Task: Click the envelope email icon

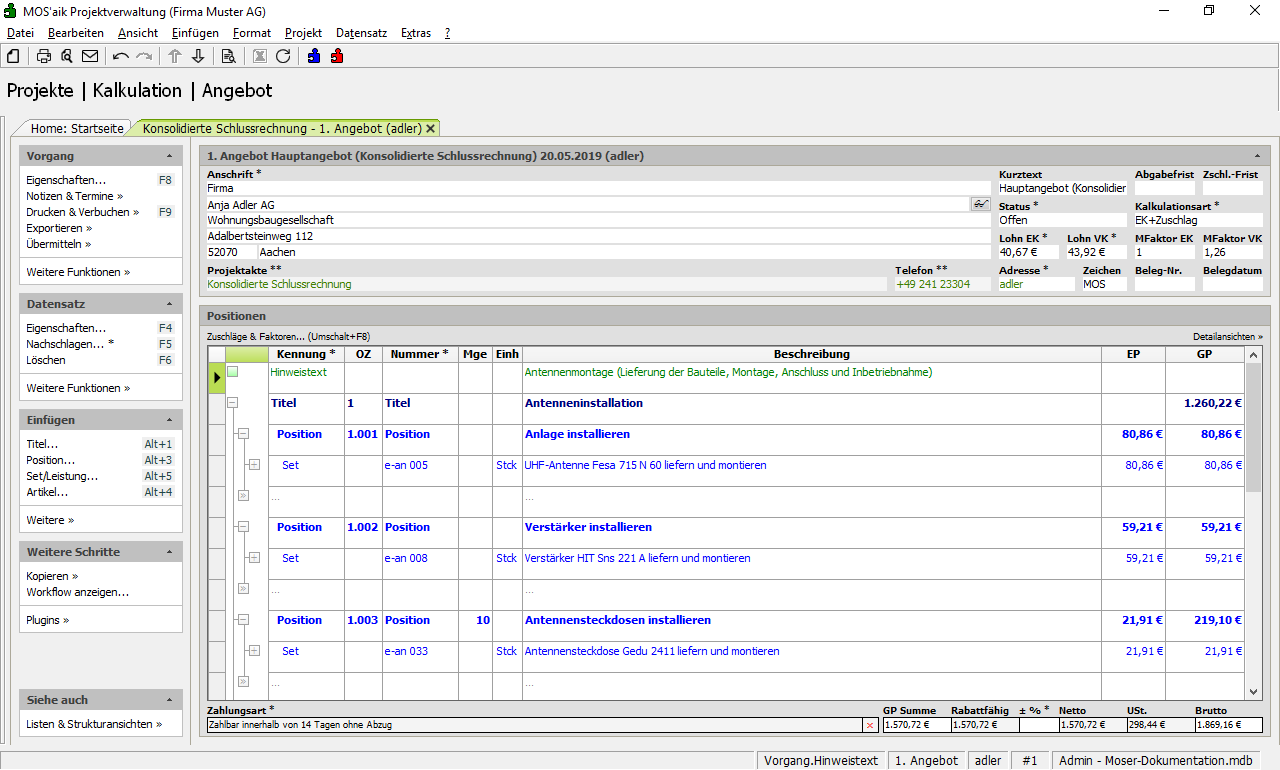Action: [90, 56]
